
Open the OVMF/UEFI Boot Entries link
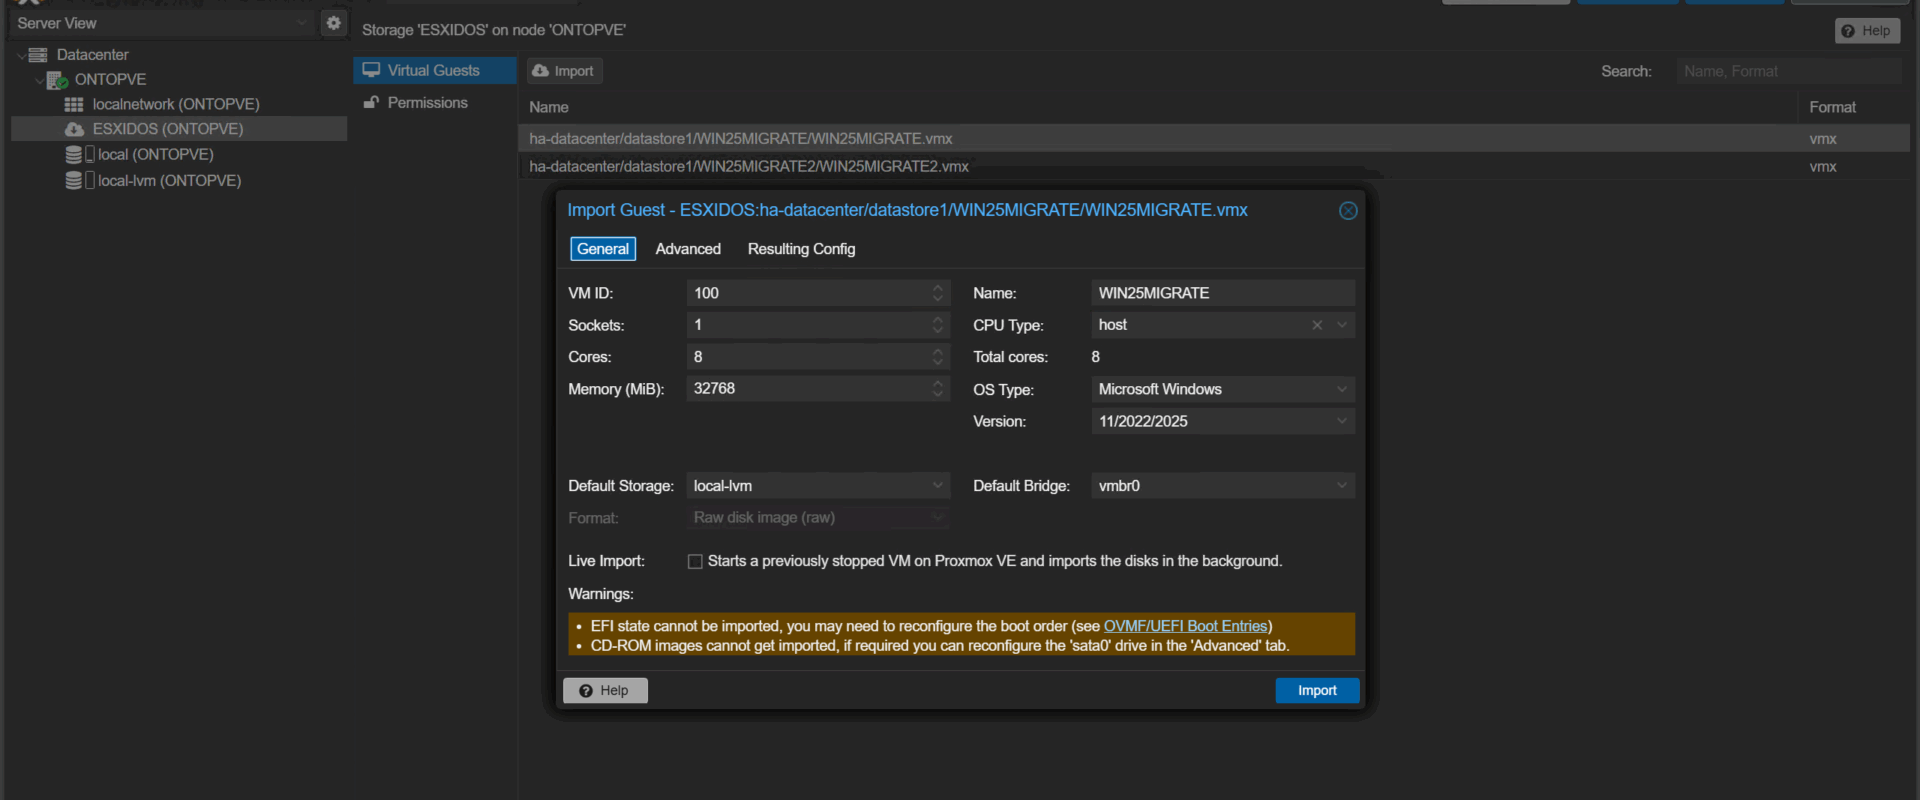(x=1185, y=626)
